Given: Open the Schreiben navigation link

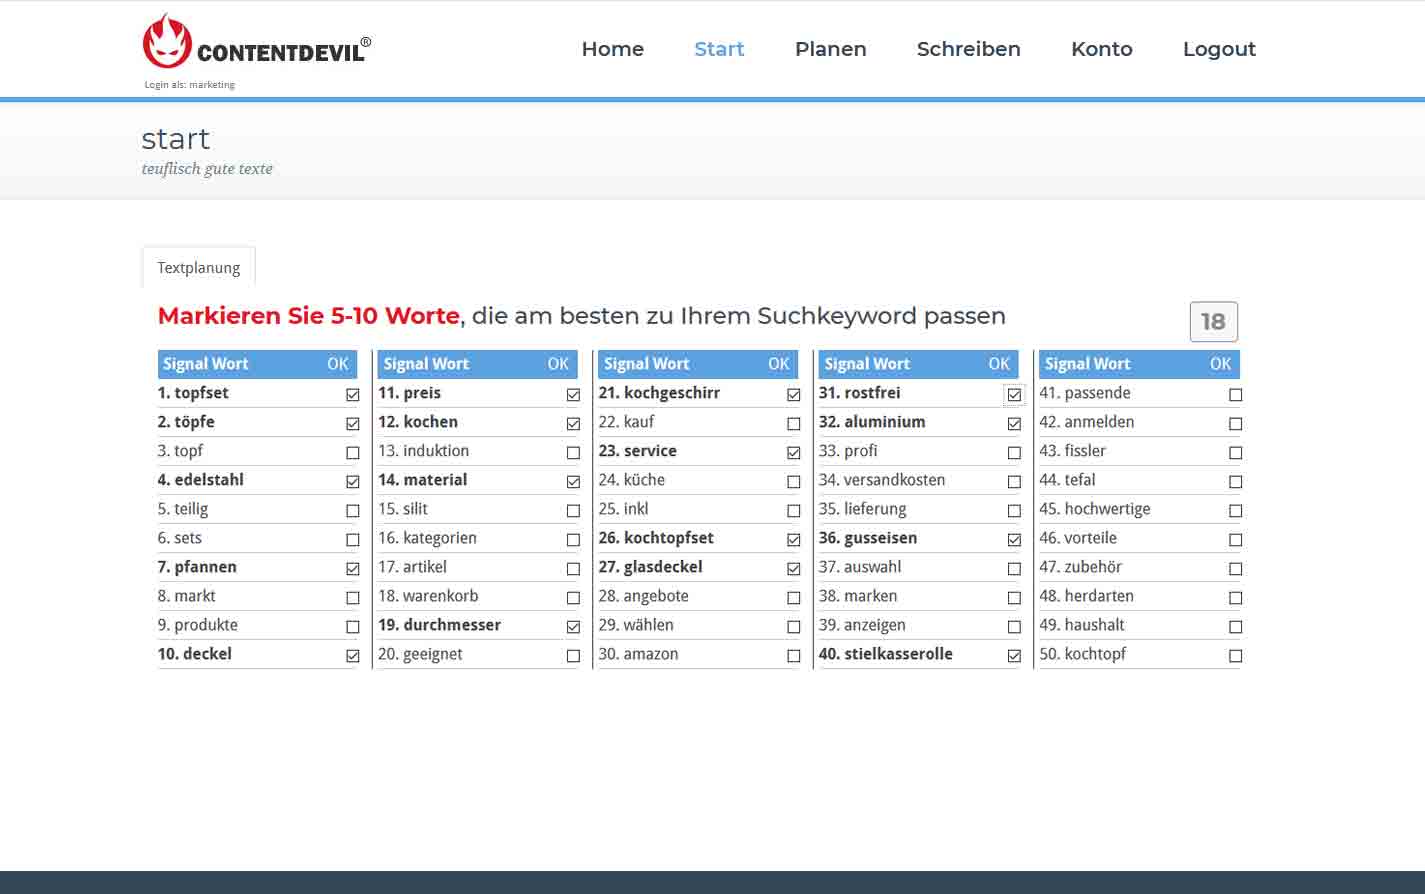Looking at the screenshot, I should click(968, 49).
